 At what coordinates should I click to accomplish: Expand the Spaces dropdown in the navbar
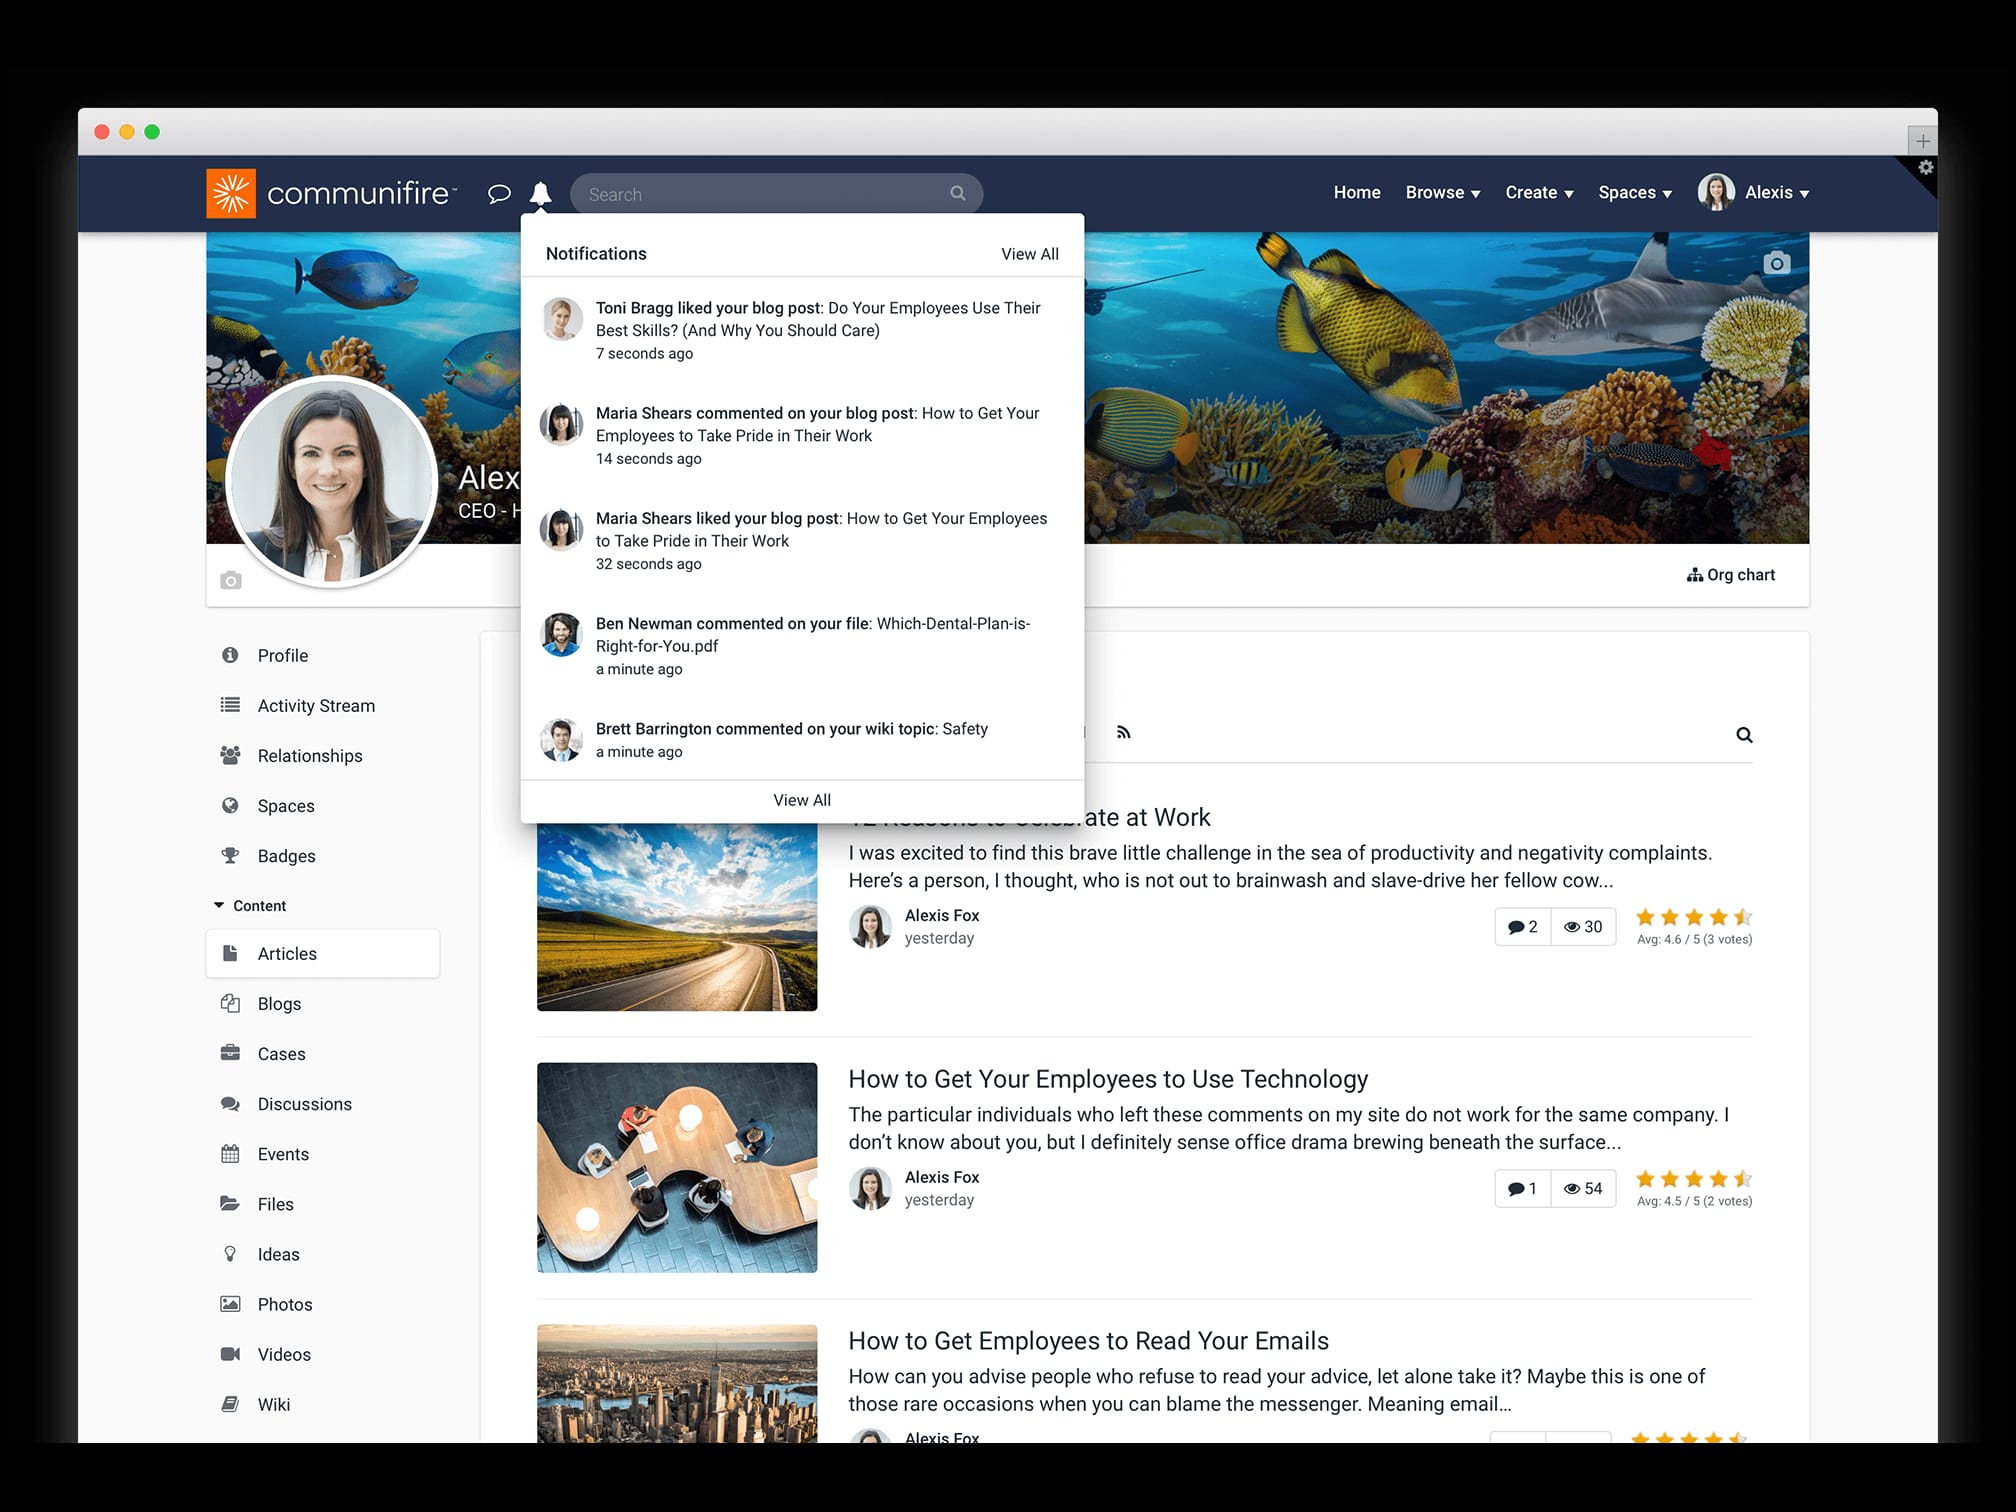1634,192
